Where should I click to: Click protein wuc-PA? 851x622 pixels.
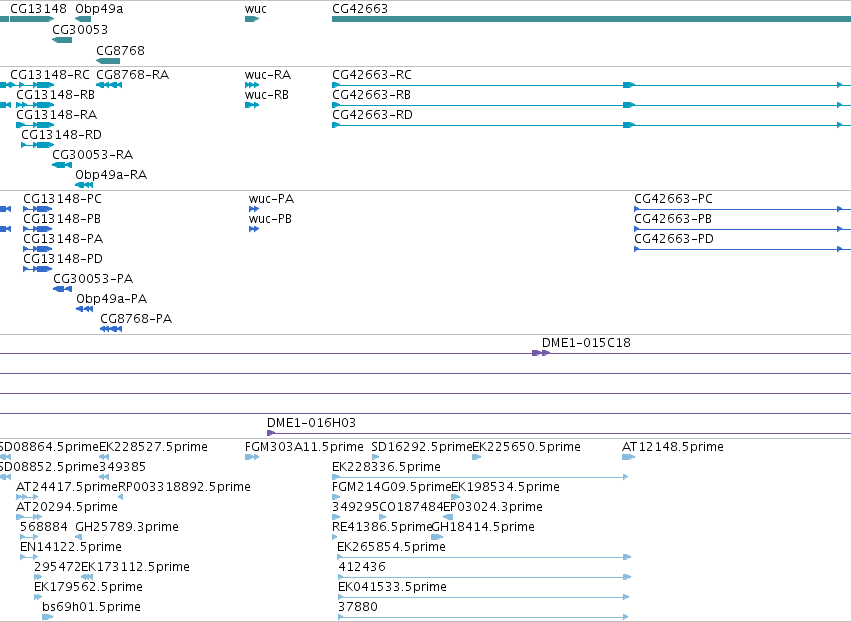click(x=271, y=199)
